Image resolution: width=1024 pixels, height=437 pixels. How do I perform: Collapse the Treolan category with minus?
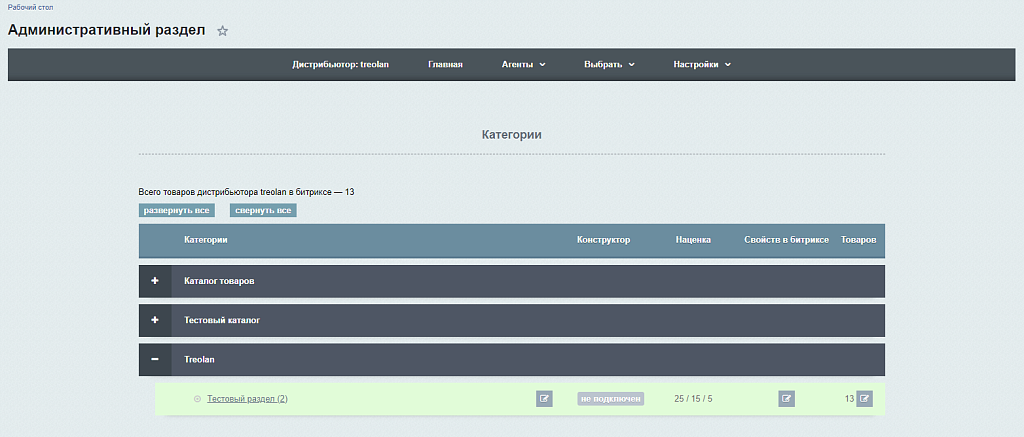pos(155,359)
